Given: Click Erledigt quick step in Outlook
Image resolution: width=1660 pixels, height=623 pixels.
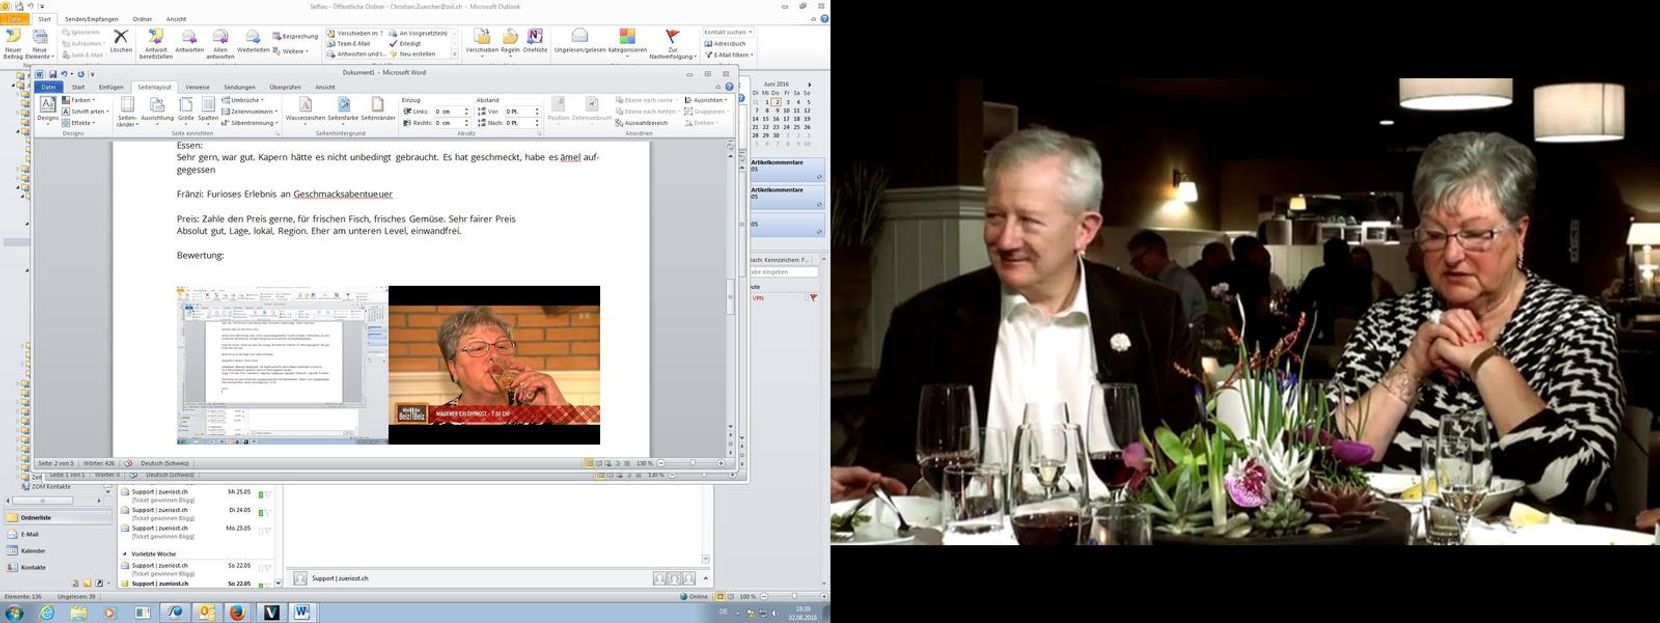Looking at the screenshot, I should (405, 44).
